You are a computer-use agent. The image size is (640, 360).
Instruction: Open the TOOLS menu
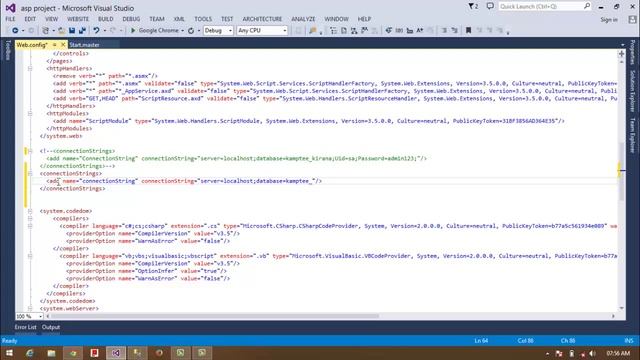click(203, 19)
